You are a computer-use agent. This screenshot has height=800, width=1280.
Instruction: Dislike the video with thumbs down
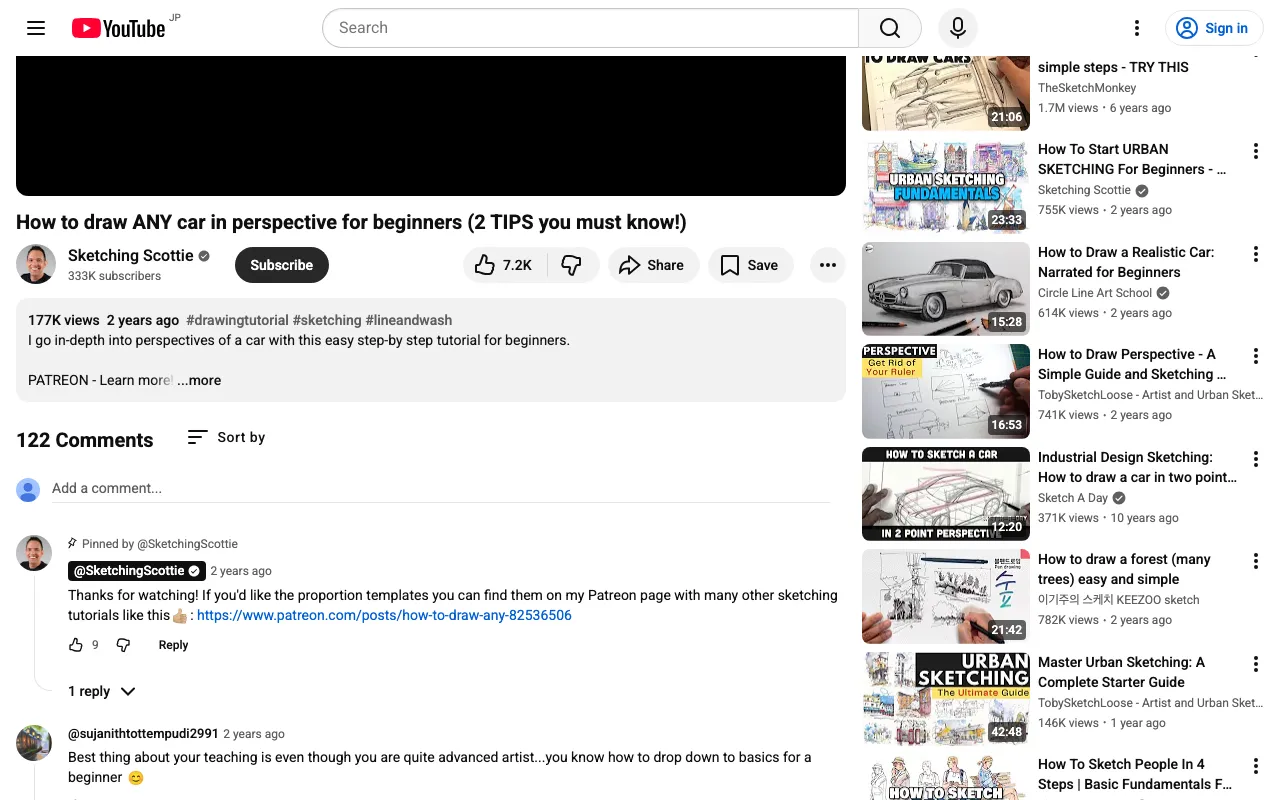pyautogui.click(x=572, y=265)
